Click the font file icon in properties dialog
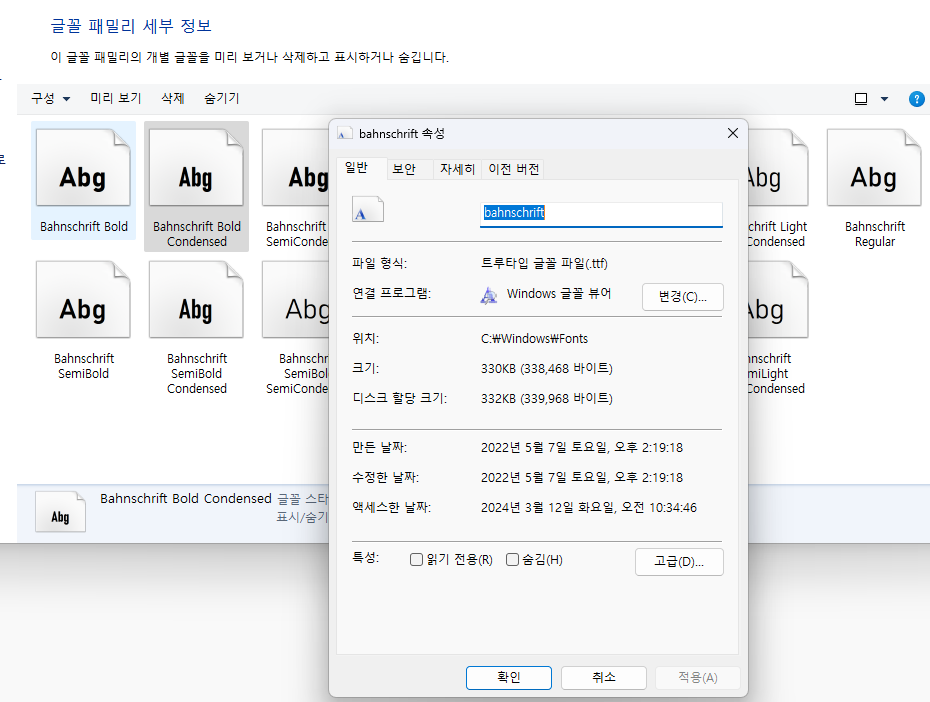 tap(368, 209)
